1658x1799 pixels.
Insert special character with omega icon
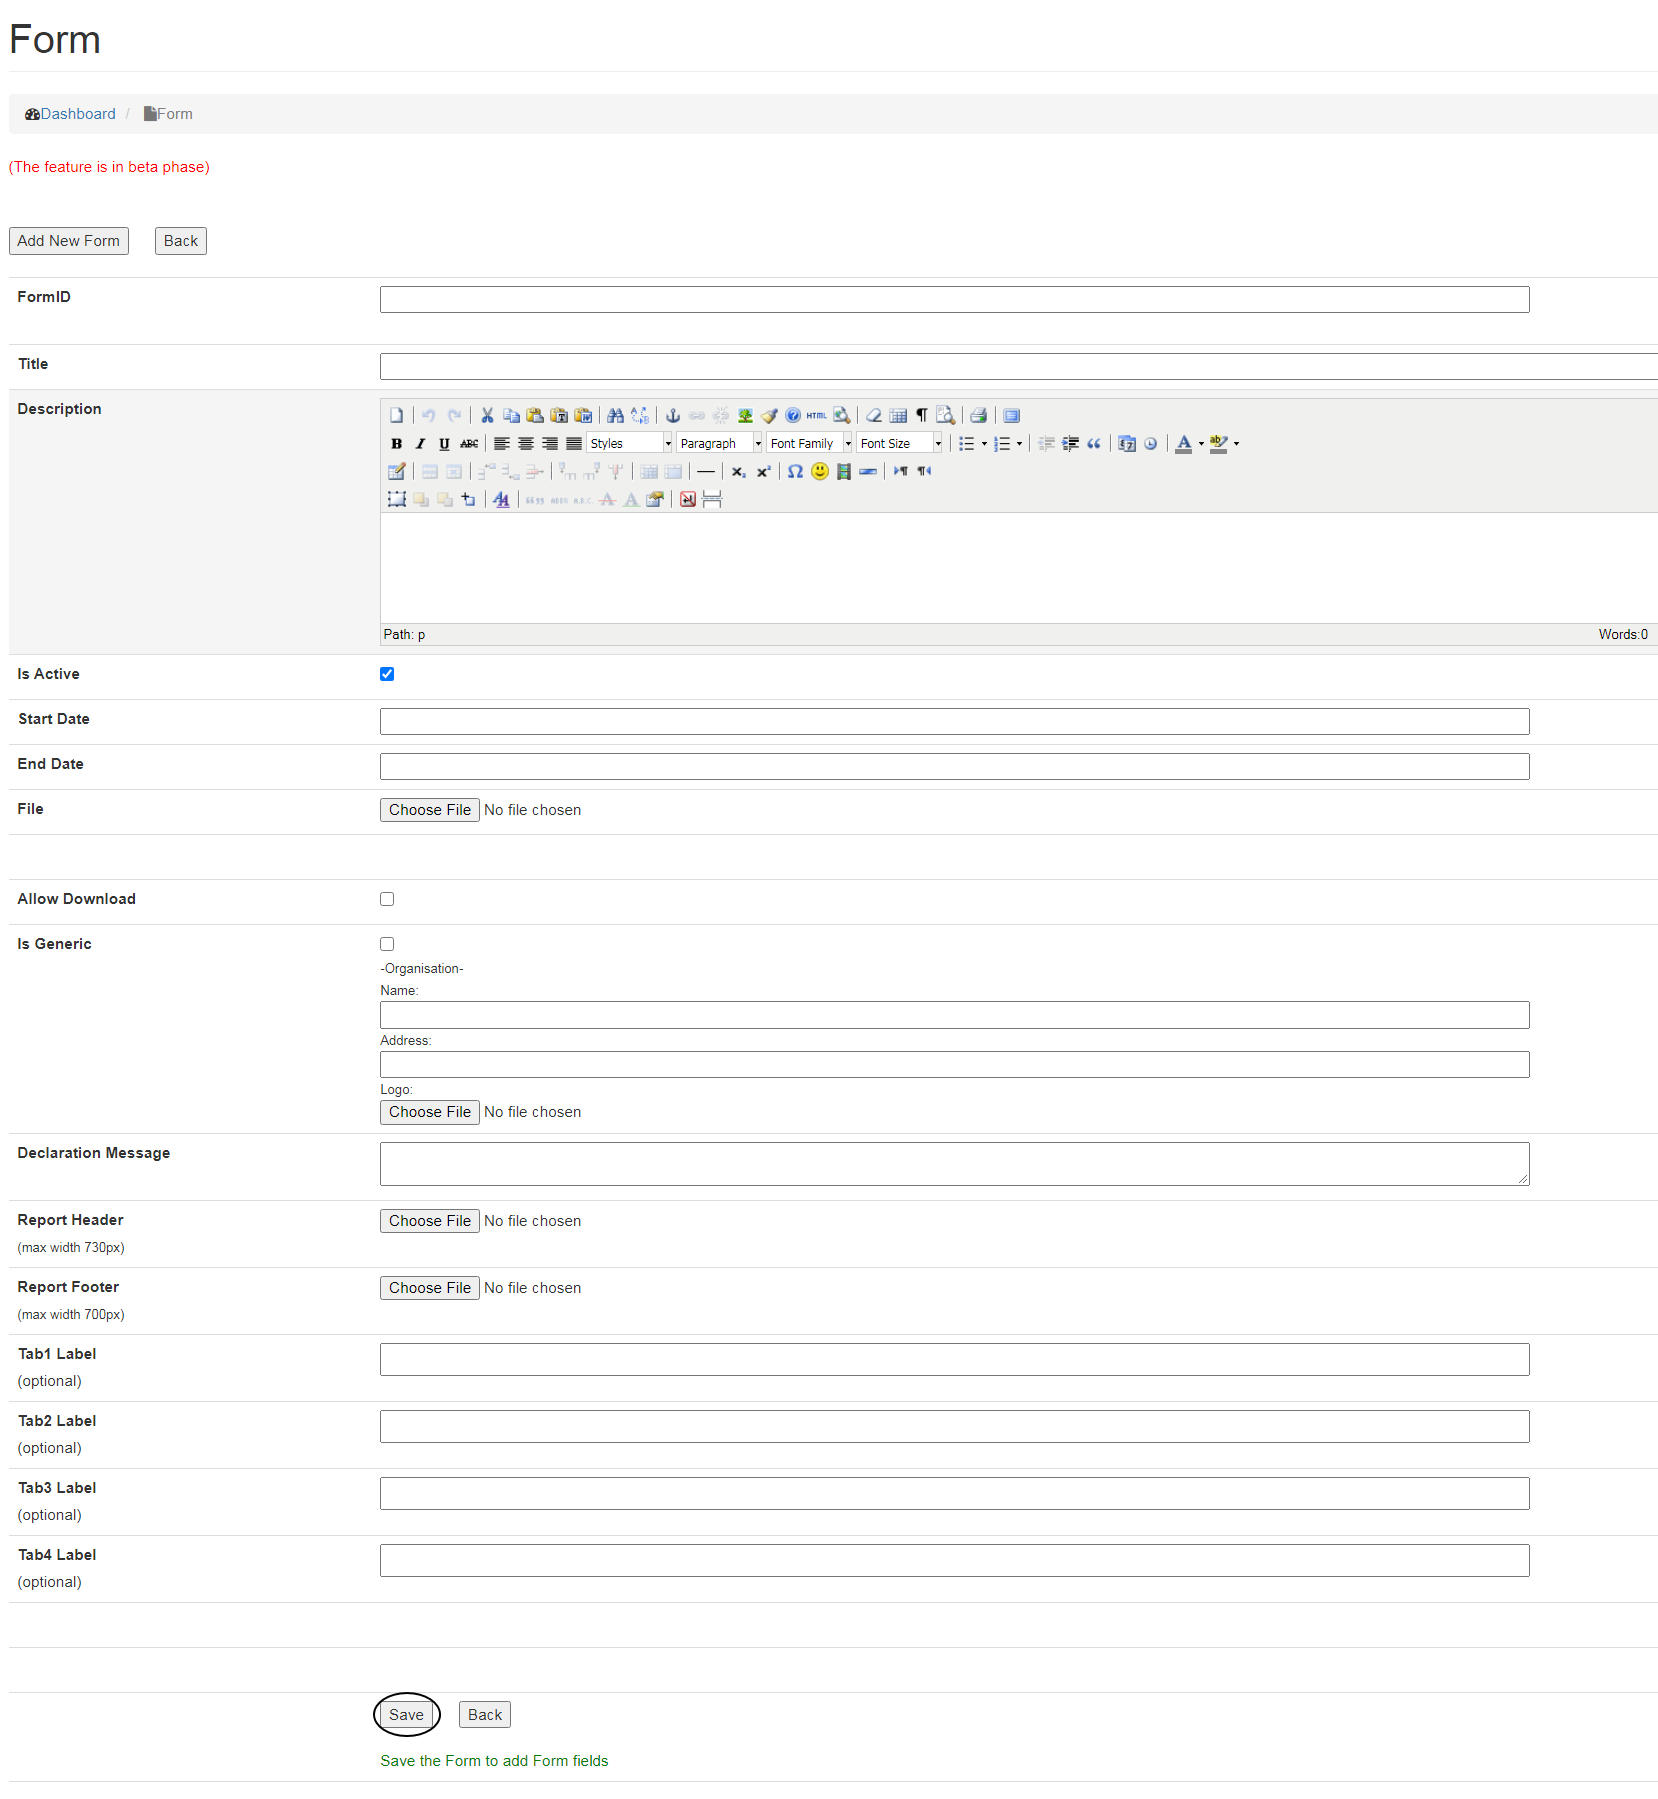coord(795,472)
